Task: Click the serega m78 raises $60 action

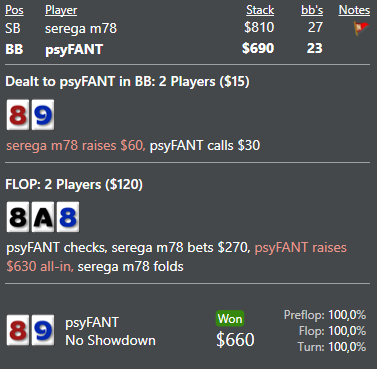Action: coord(76,146)
